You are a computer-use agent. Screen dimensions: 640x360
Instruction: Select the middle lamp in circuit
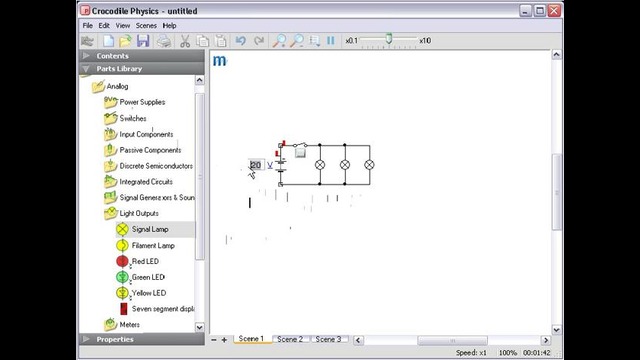[x=345, y=165]
